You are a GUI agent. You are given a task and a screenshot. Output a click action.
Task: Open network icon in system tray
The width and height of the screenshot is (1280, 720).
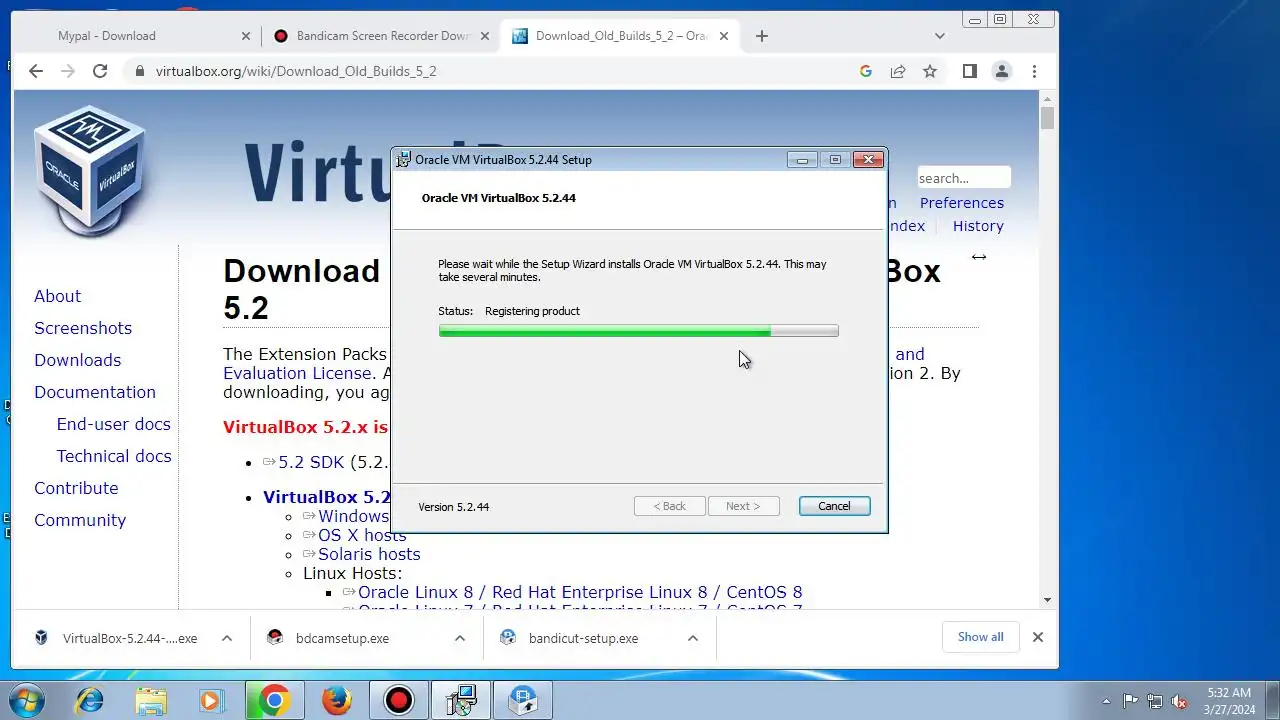[1155, 701]
